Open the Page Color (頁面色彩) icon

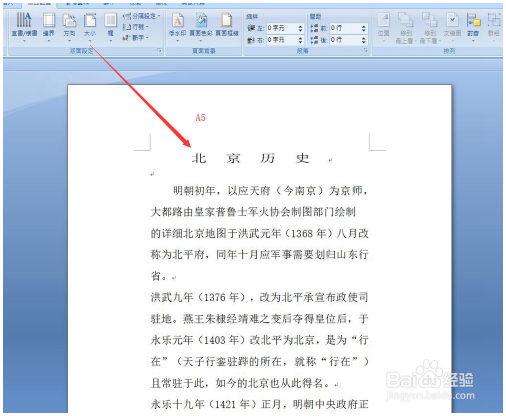(x=201, y=27)
